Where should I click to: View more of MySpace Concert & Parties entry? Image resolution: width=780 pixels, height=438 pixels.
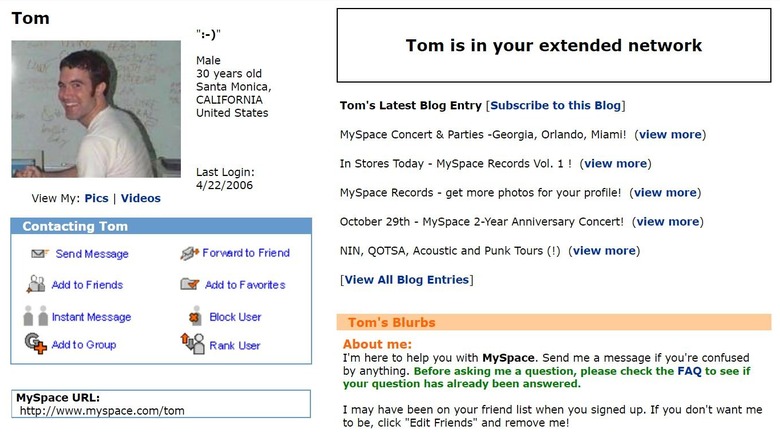click(670, 134)
